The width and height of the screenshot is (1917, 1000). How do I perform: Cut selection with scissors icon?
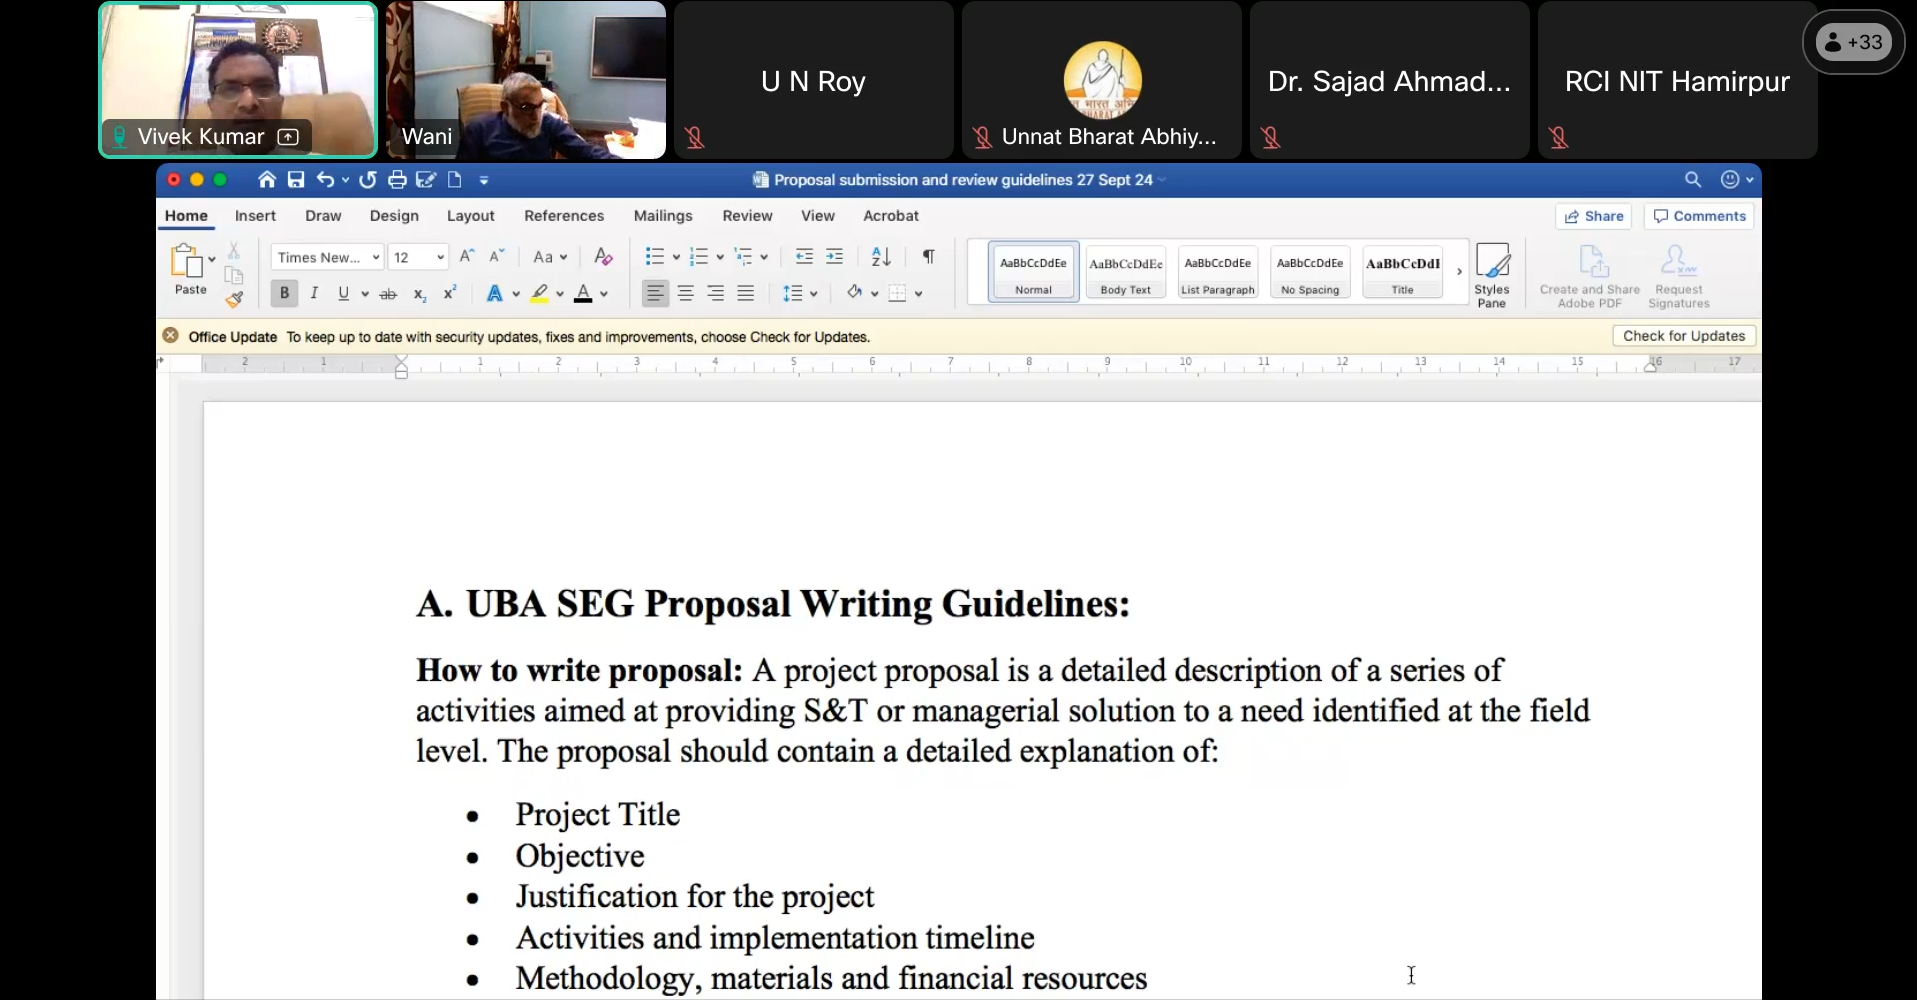tap(233, 250)
